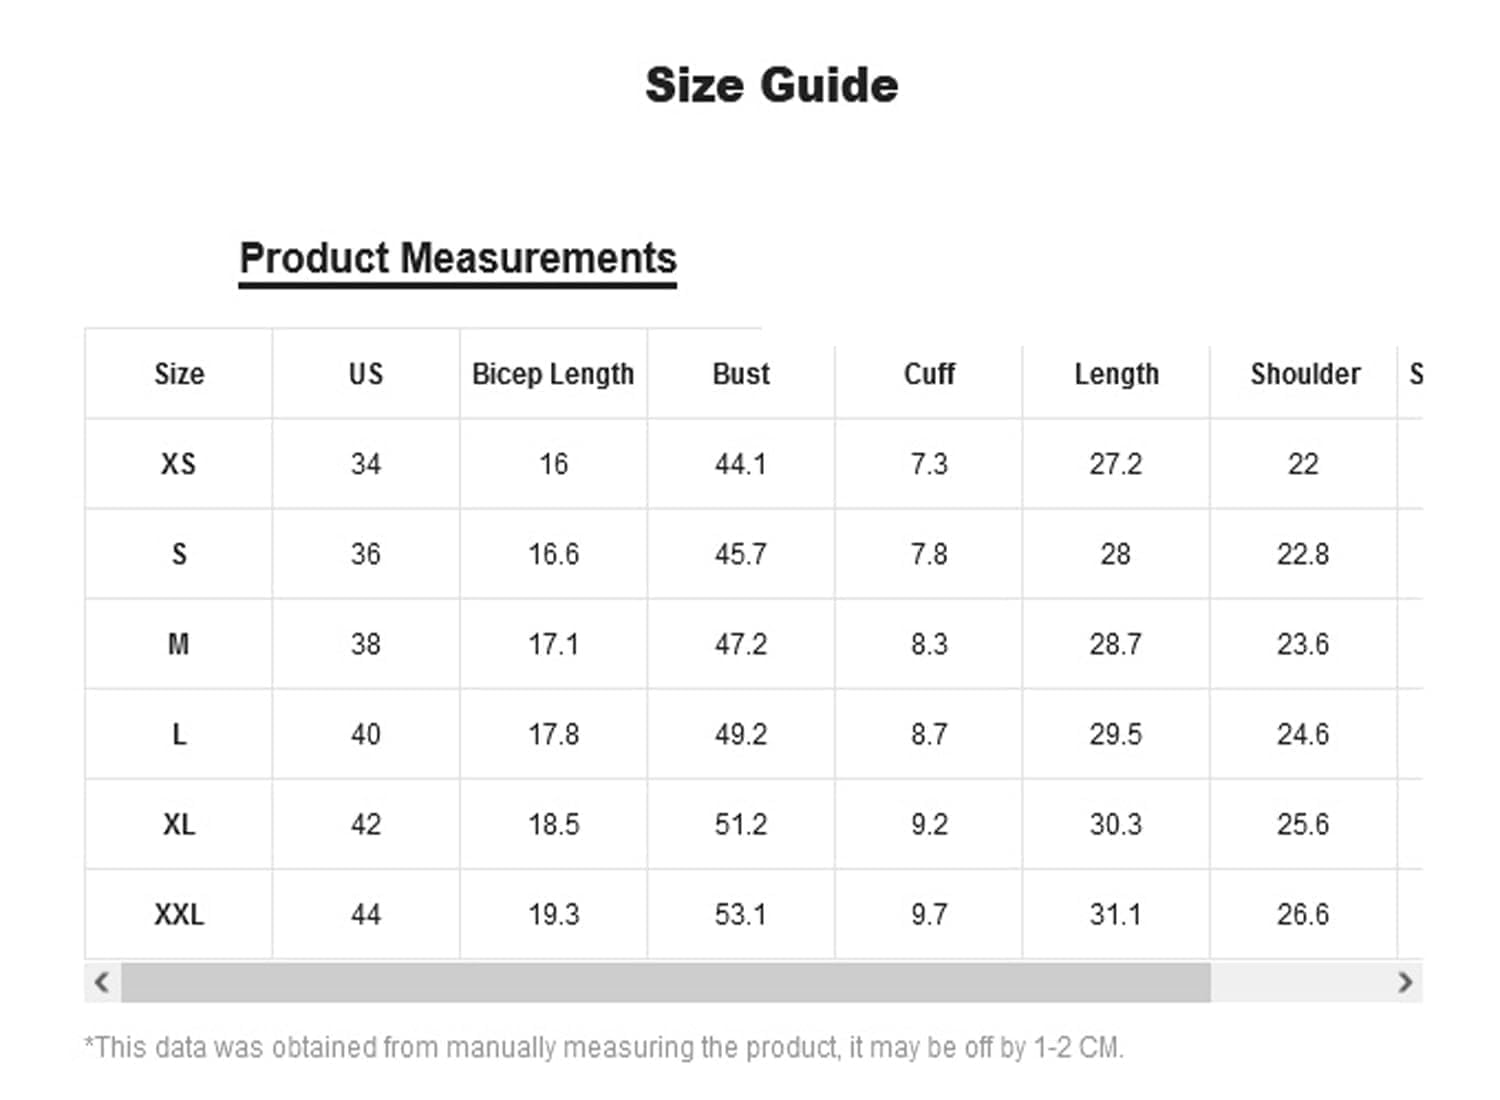Click the Bicep Length column header
The height and width of the screenshot is (1100, 1500).
[553, 374]
